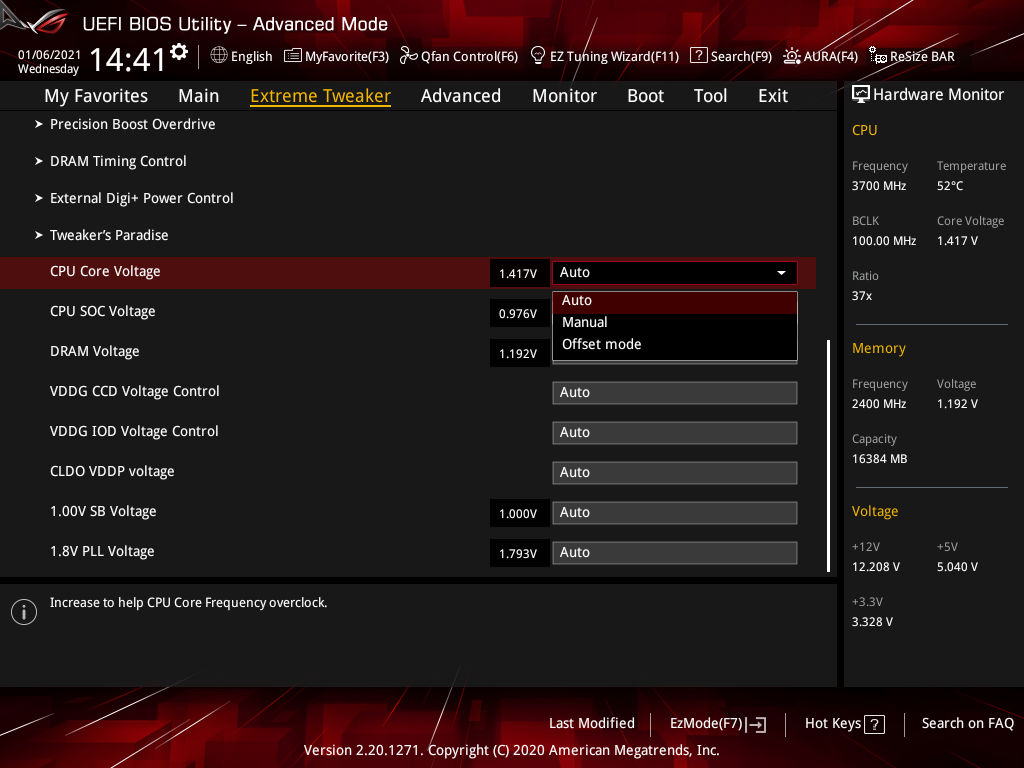Open Hot Keys help
The image size is (1024, 768).
coord(844,724)
